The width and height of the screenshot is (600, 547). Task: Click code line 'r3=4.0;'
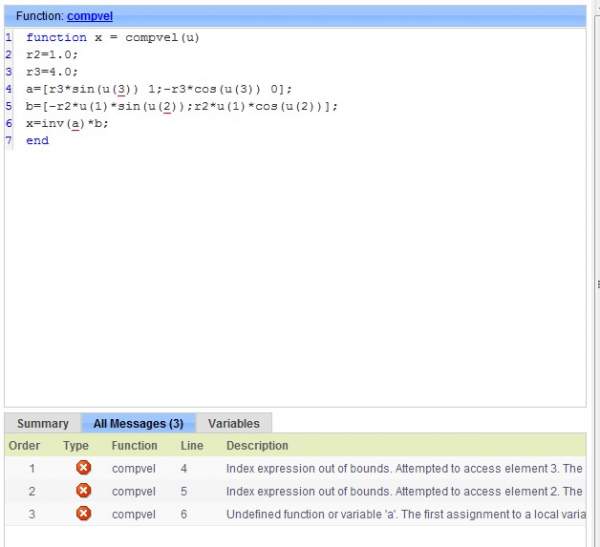[52, 72]
